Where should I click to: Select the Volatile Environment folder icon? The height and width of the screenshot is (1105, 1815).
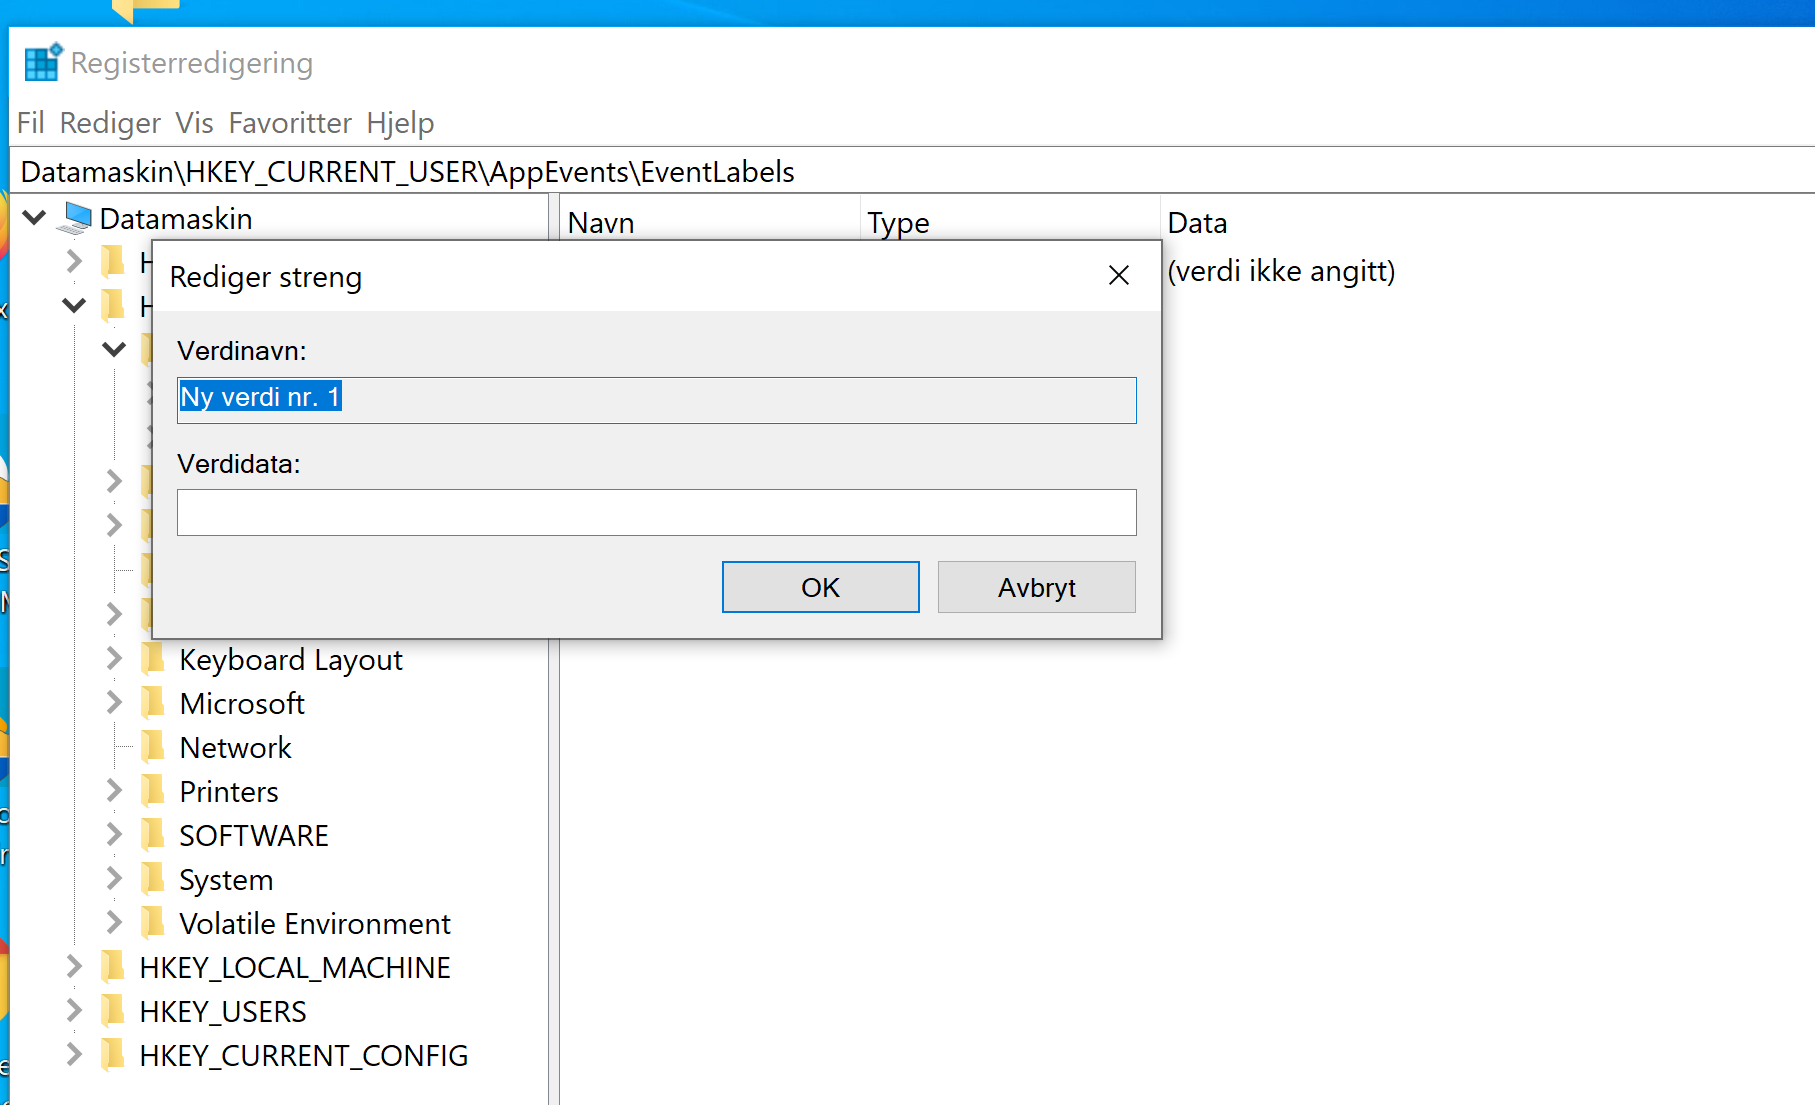click(155, 923)
